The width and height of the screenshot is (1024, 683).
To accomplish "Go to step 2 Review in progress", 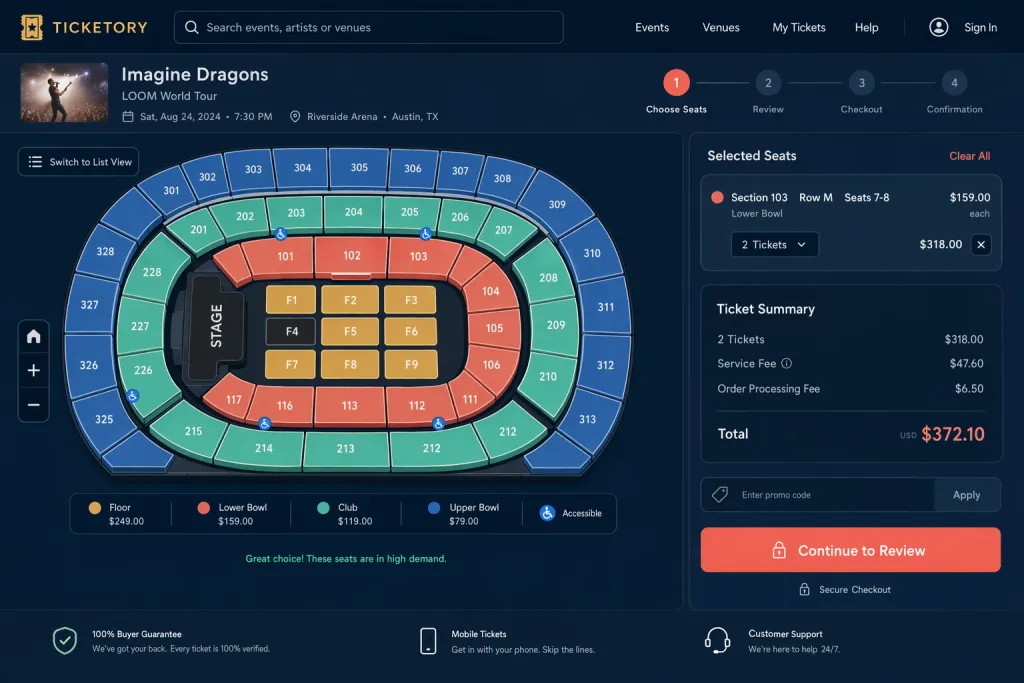I will (768, 83).
